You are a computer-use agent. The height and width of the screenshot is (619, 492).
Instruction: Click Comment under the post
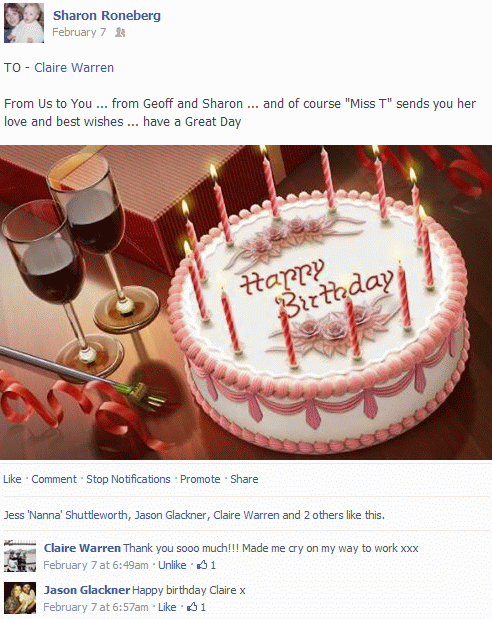coord(54,479)
